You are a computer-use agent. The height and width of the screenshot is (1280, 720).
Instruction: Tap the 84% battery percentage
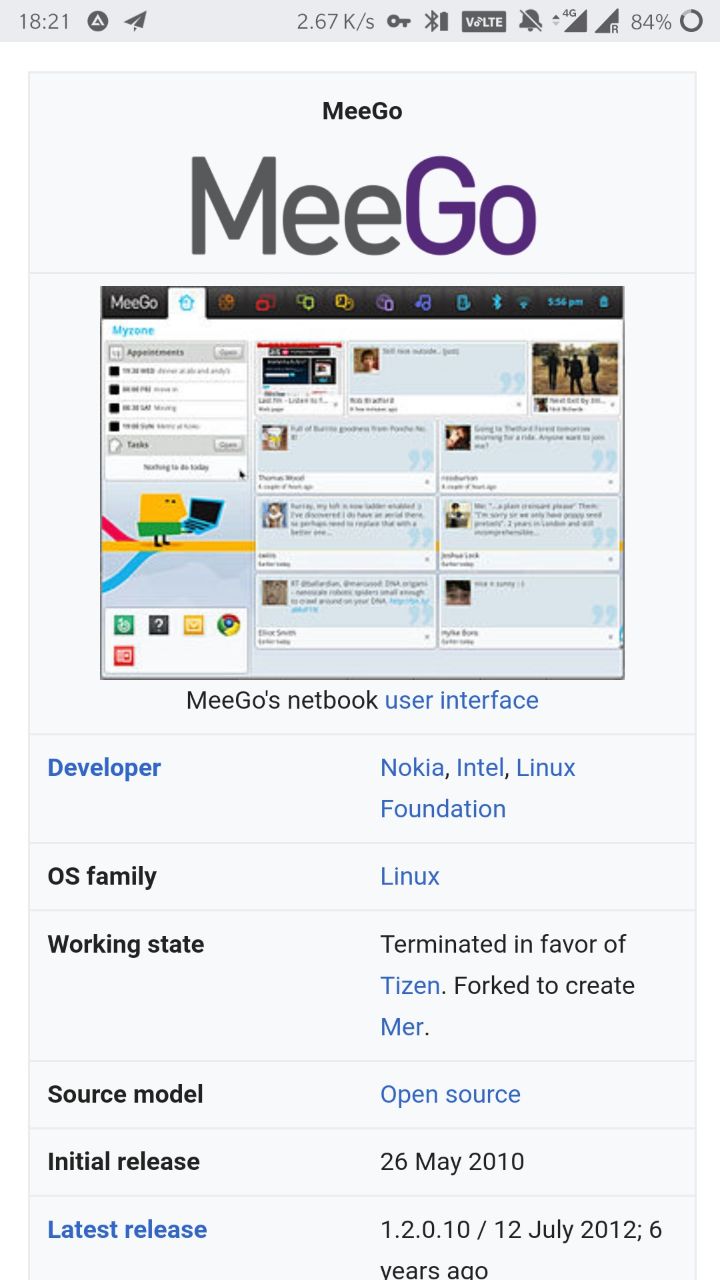(651, 21)
